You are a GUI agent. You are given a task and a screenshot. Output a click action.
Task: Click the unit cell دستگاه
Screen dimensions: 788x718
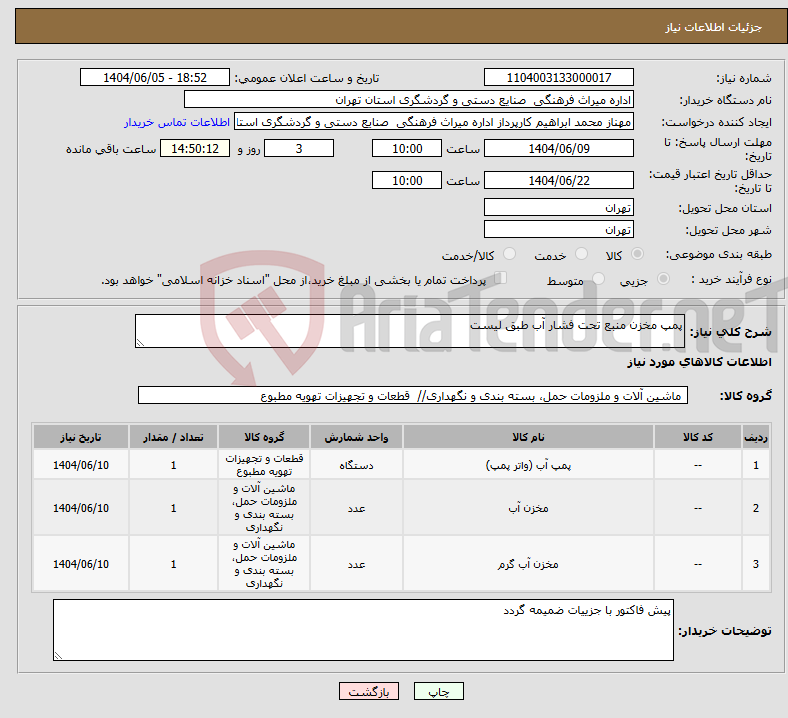point(356,465)
